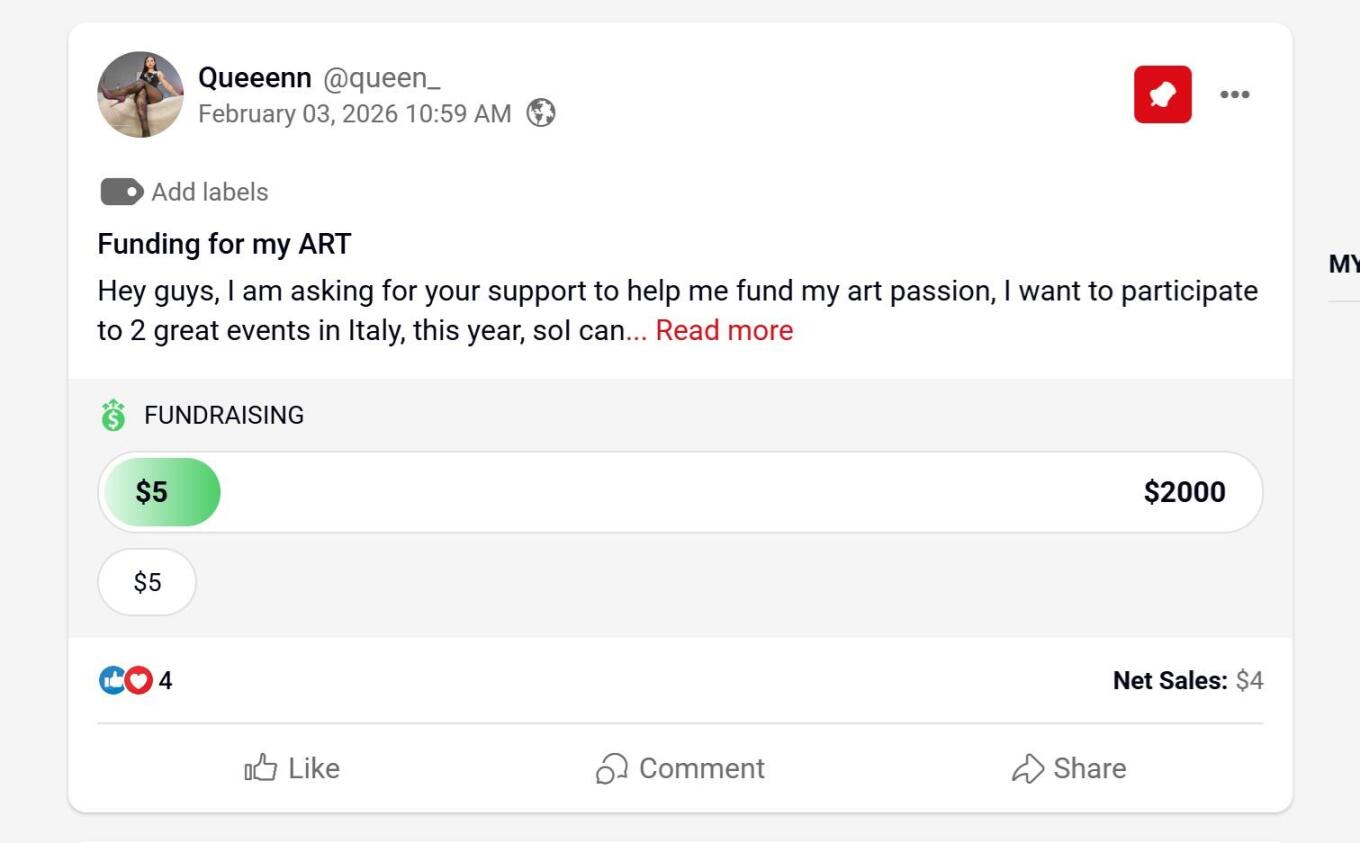Click the reactions count number 4
The width and height of the screenshot is (1360, 843).
pos(165,681)
